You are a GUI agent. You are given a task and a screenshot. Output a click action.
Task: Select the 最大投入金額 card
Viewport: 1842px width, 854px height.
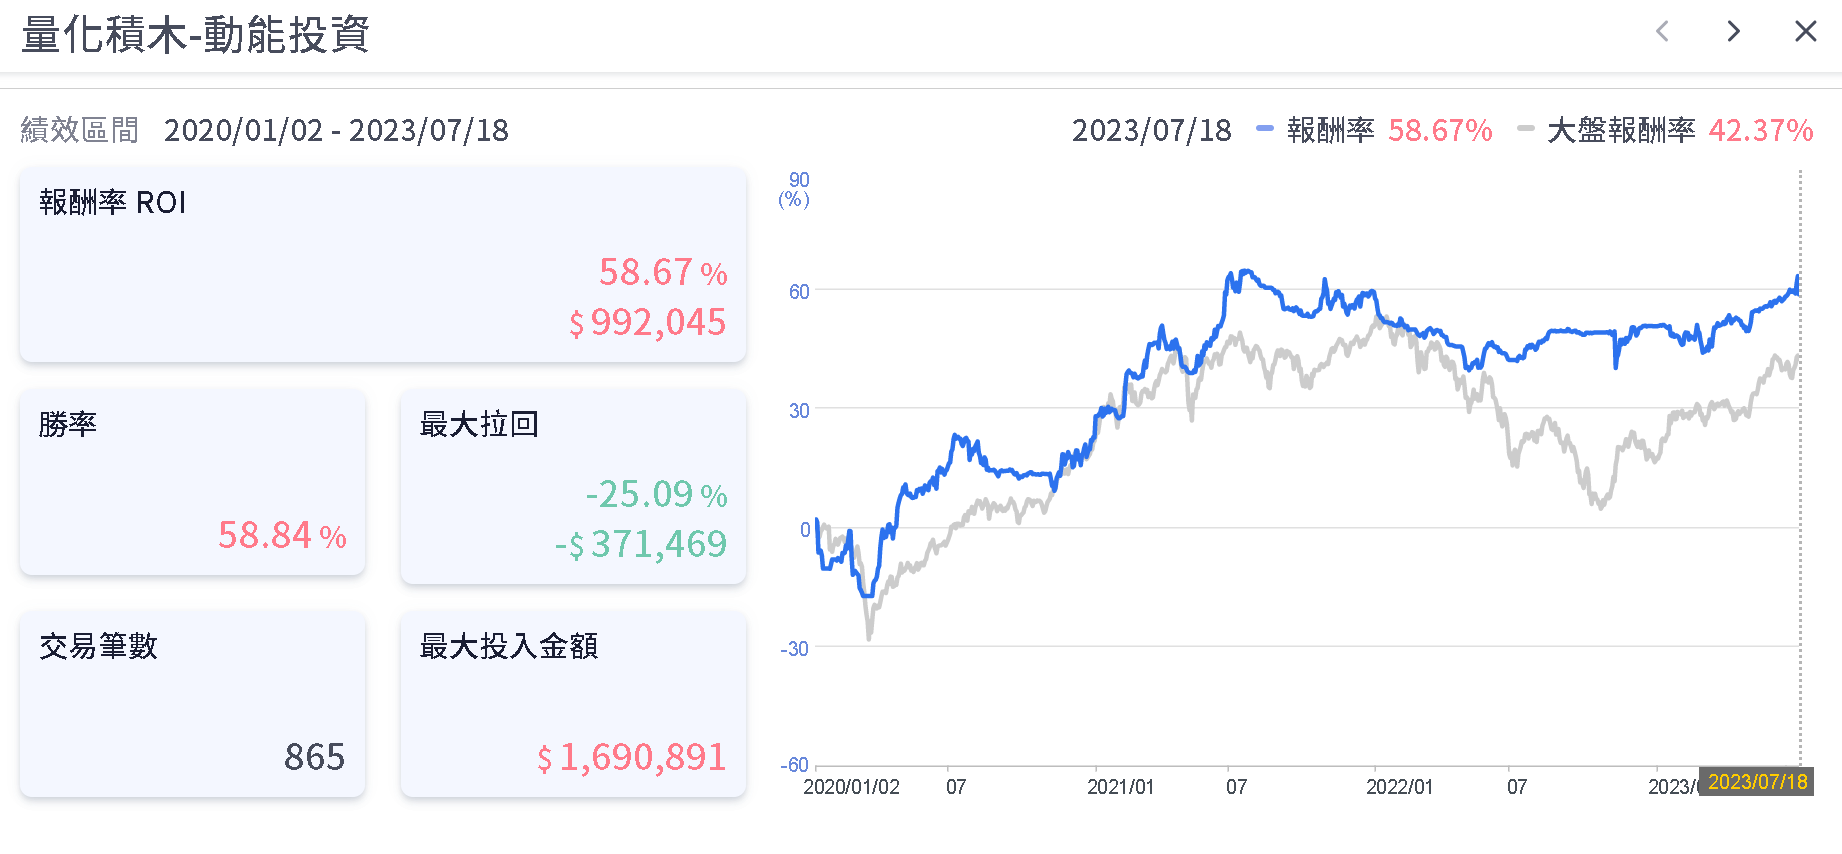pyautogui.click(x=573, y=704)
